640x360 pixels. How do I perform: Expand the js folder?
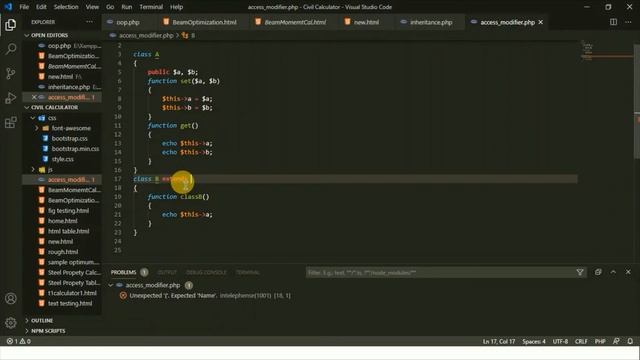33,169
